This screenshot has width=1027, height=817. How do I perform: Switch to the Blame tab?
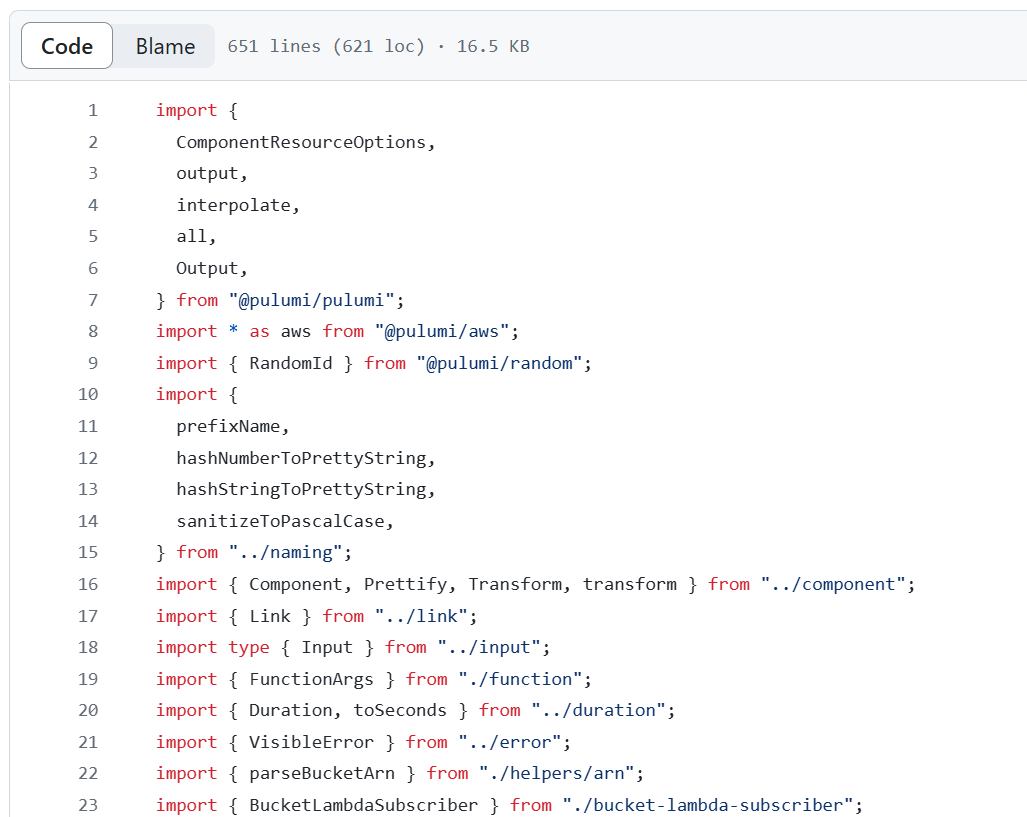tap(164, 45)
